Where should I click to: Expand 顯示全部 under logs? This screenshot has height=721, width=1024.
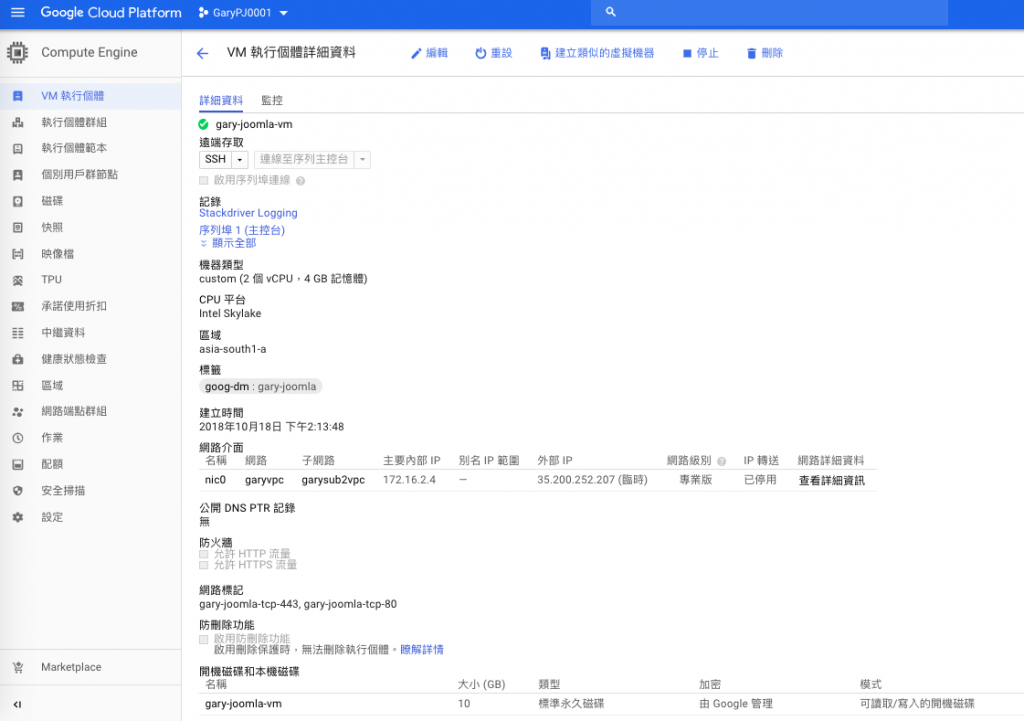228,243
